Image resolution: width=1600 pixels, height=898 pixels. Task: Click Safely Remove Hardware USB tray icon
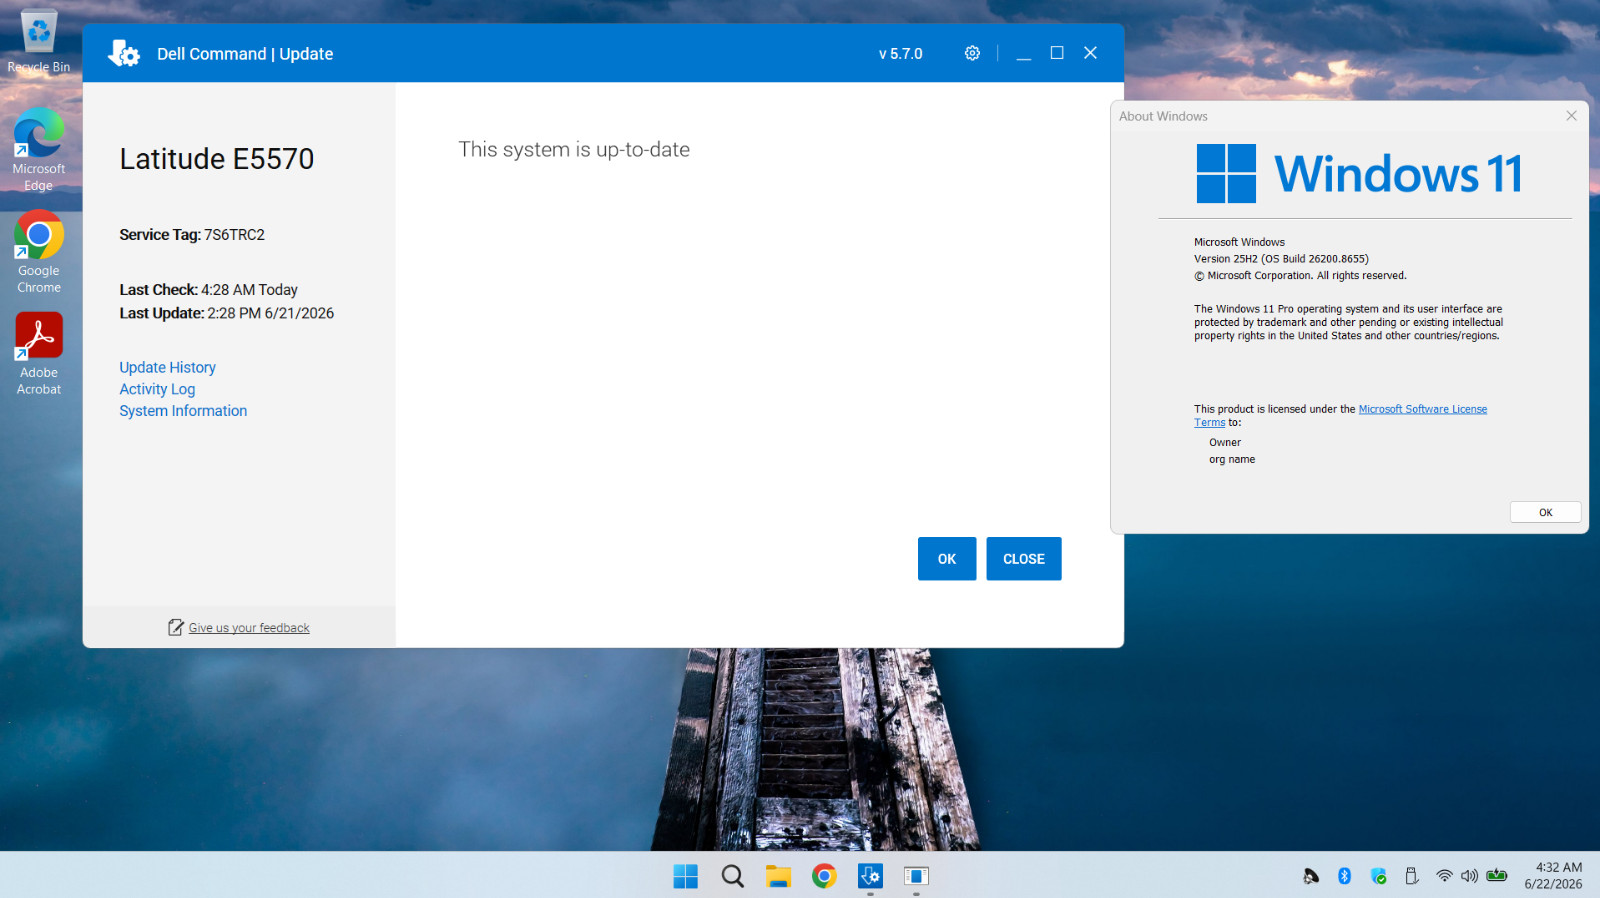[x=1412, y=876]
